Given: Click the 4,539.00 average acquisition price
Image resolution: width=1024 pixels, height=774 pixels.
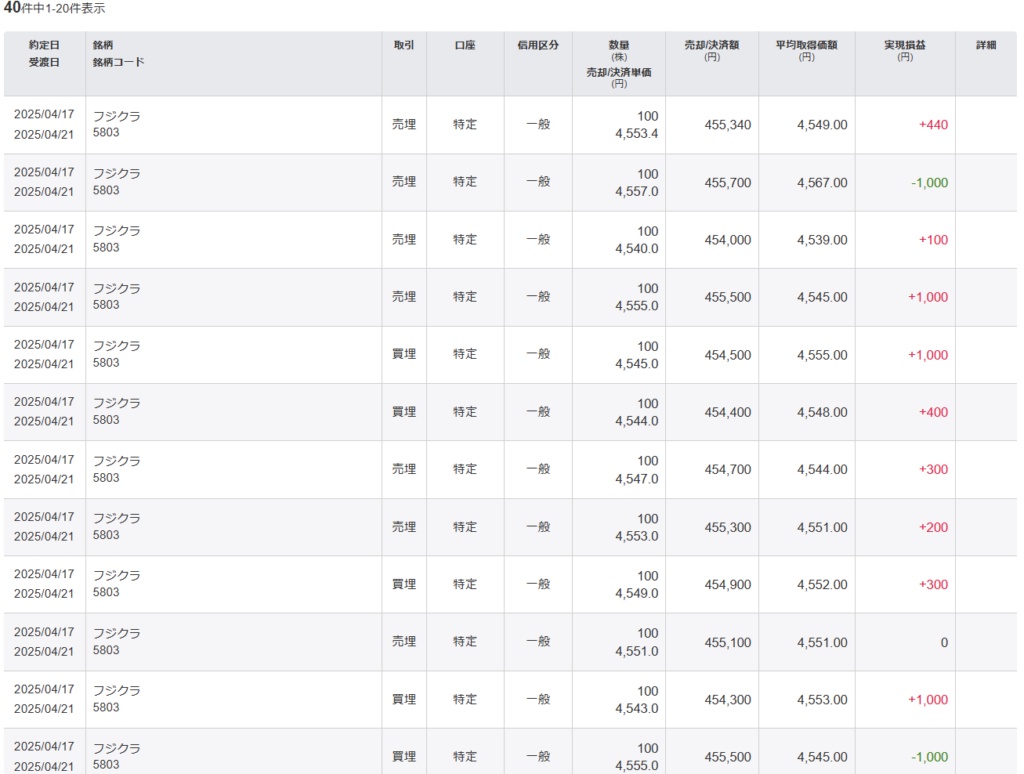Looking at the screenshot, I should coord(822,240).
